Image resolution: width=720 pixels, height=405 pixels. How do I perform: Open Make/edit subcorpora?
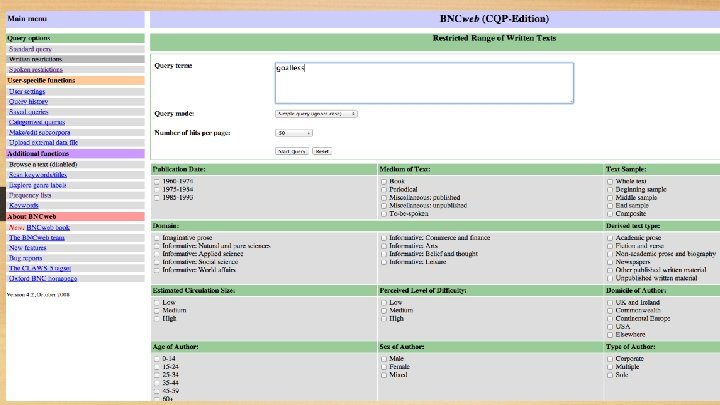(x=39, y=132)
